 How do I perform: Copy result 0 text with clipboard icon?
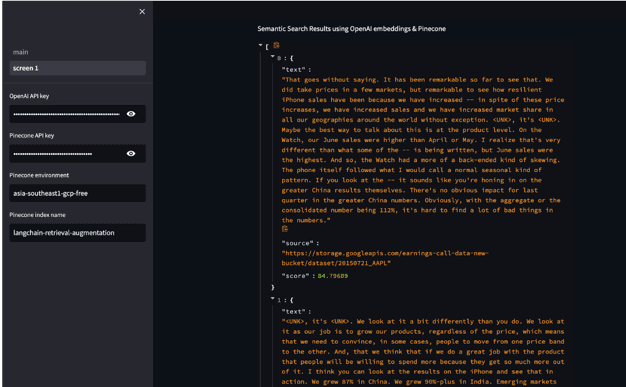coord(285,229)
